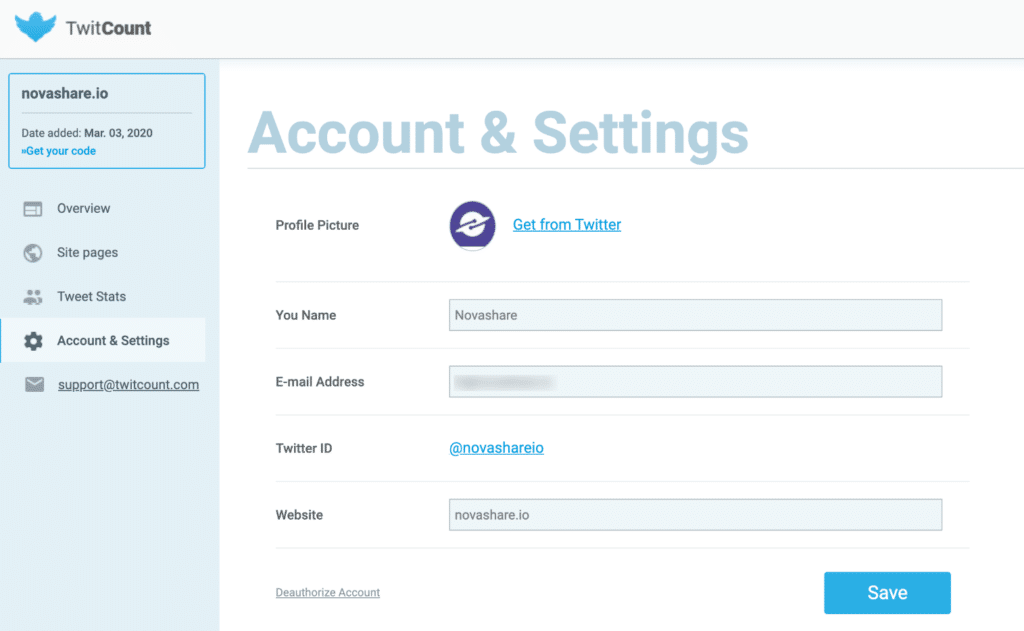The width and height of the screenshot is (1024, 631).
Task: Focus the Website input field
Action: pyautogui.click(x=696, y=515)
